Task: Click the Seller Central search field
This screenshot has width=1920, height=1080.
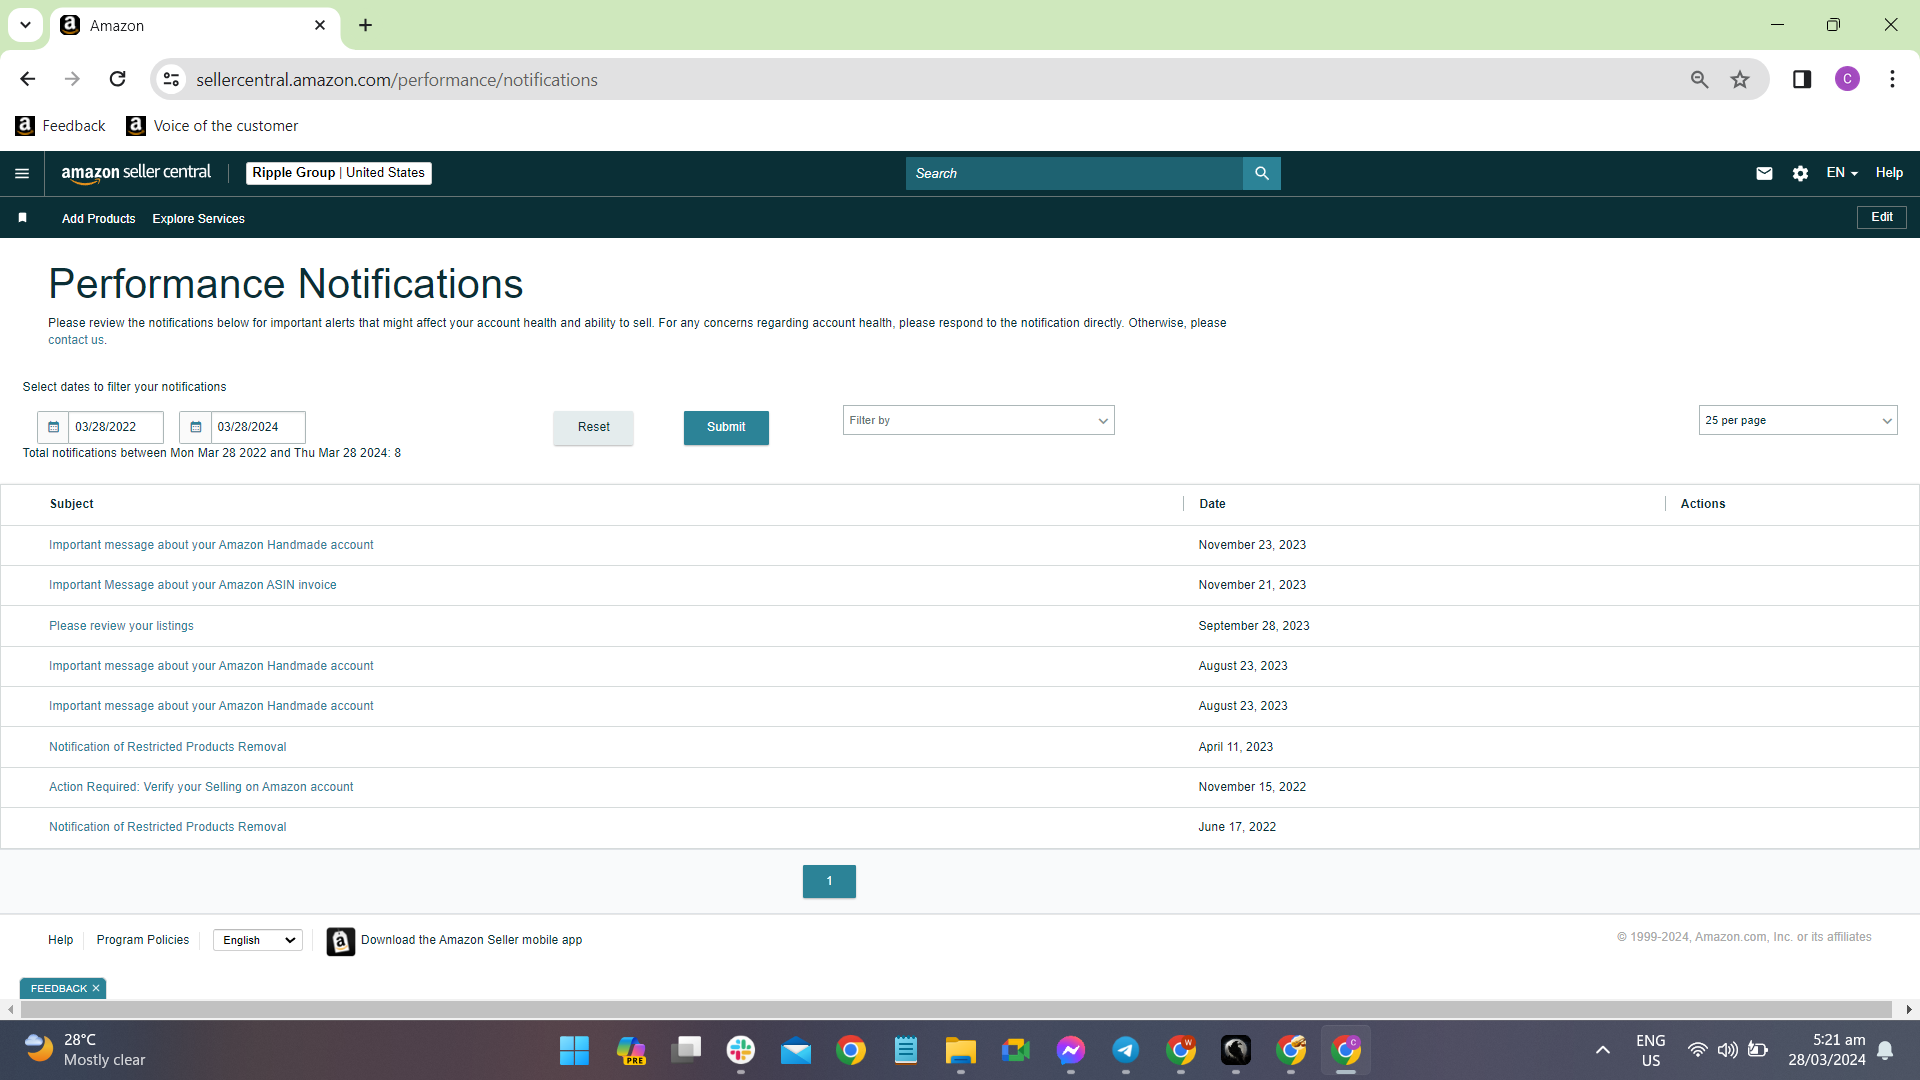Action: pyautogui.click(x=1074, y=173)
